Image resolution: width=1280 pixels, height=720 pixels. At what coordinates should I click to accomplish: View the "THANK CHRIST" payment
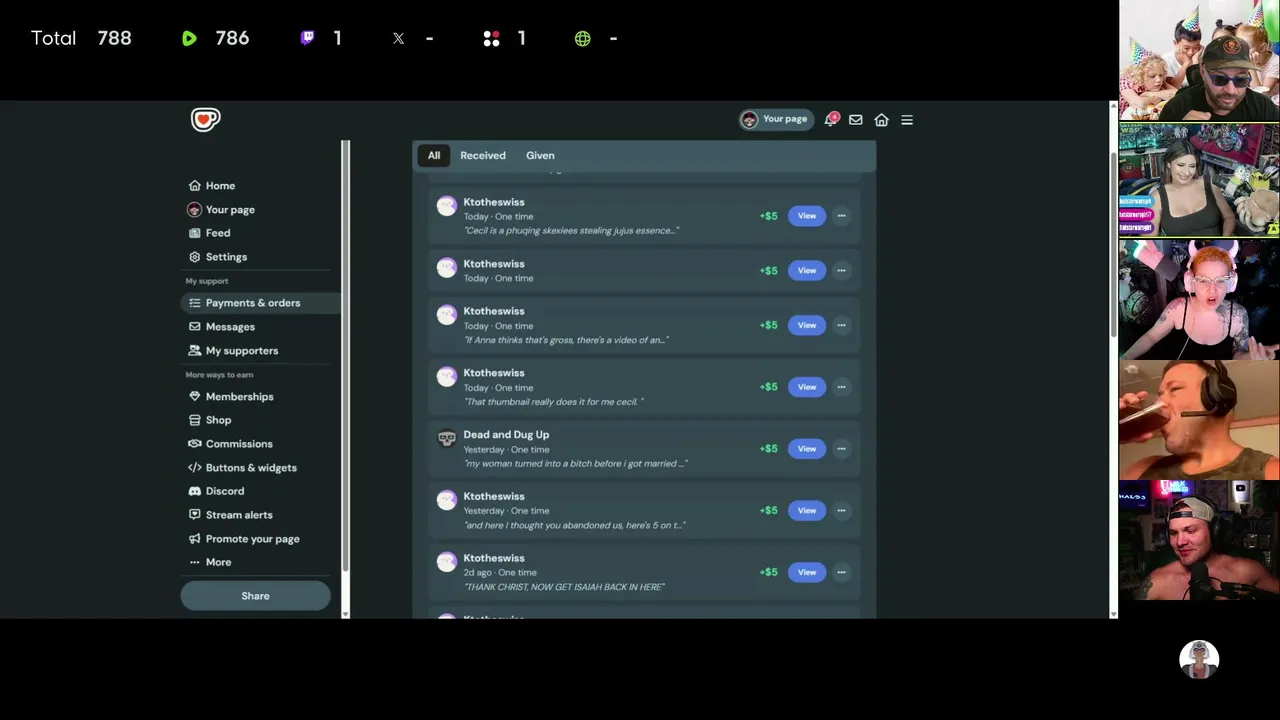[x=807, y=572]
